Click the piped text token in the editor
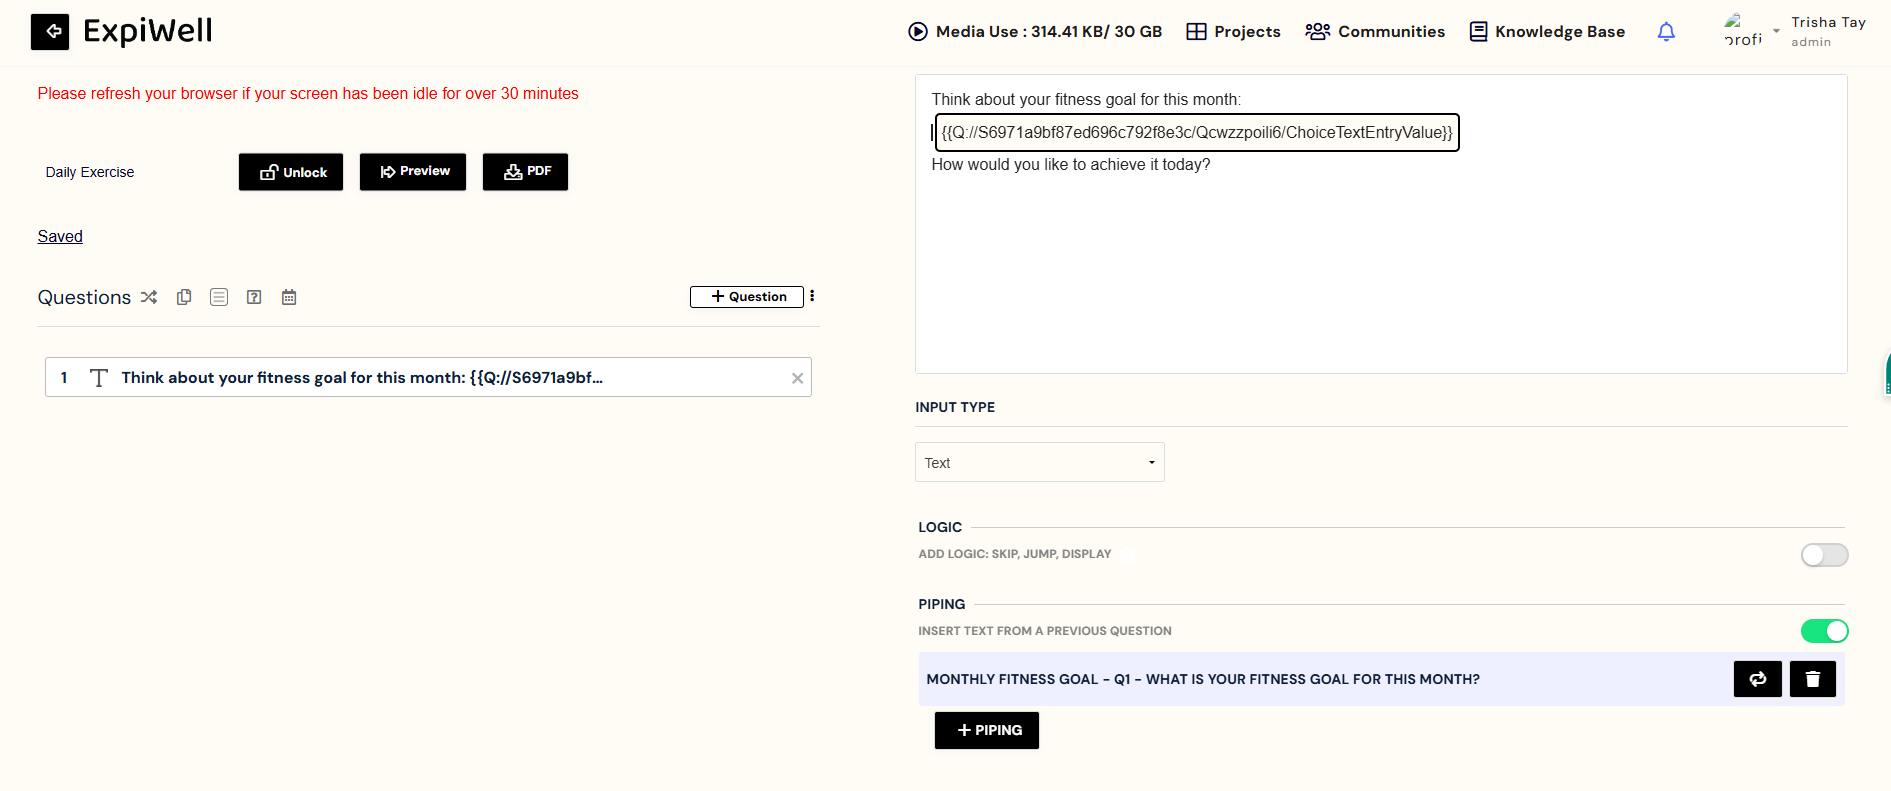 coord(1197,132)
